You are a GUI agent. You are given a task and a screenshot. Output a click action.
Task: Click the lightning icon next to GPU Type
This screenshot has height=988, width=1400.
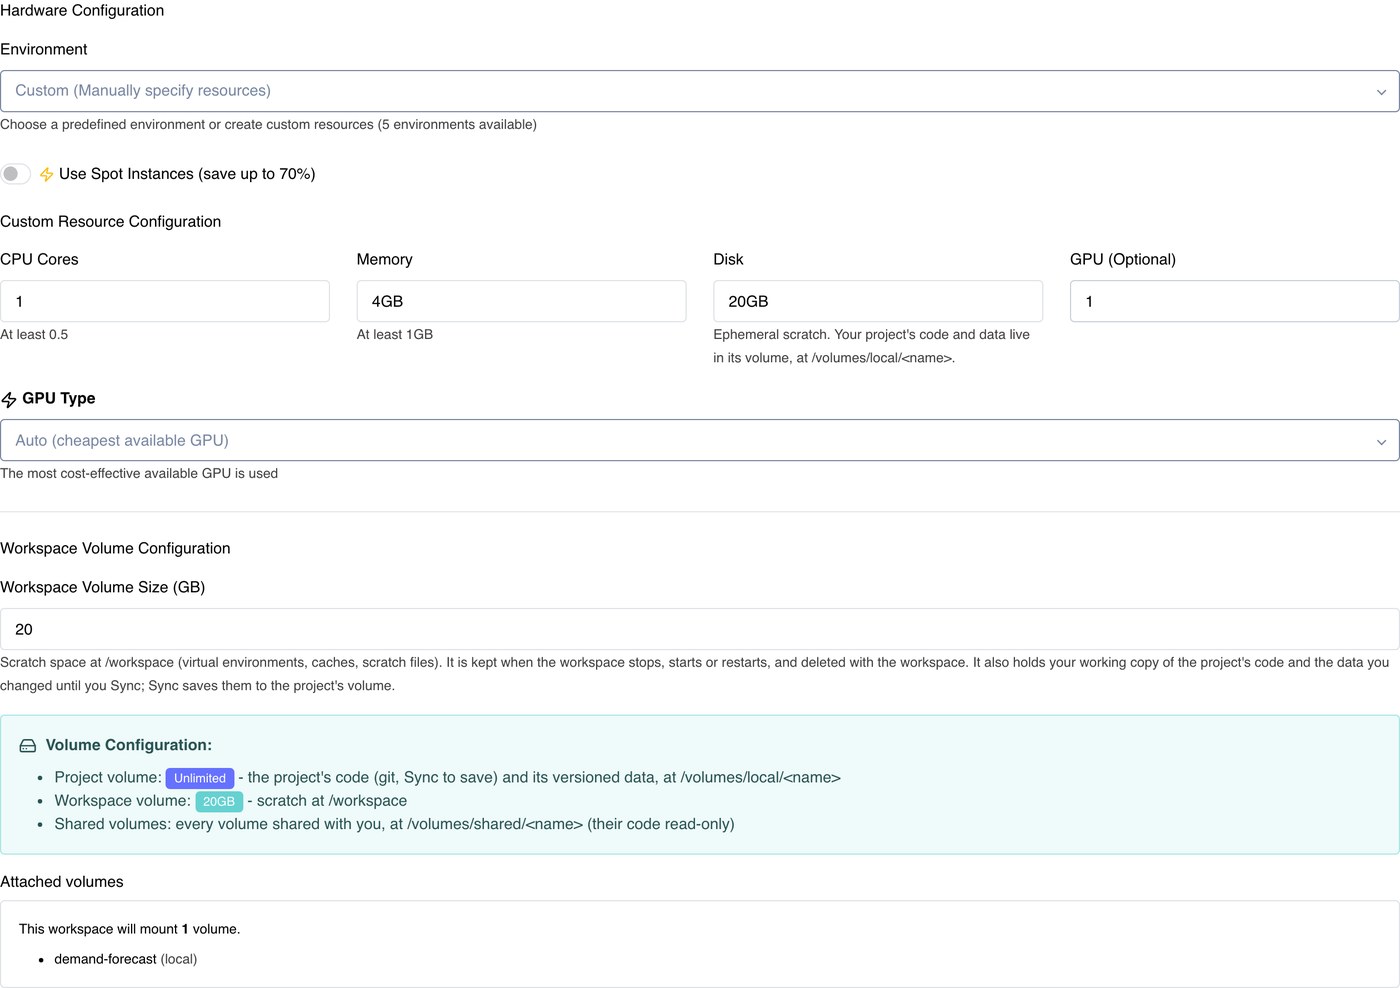point(8,399)
